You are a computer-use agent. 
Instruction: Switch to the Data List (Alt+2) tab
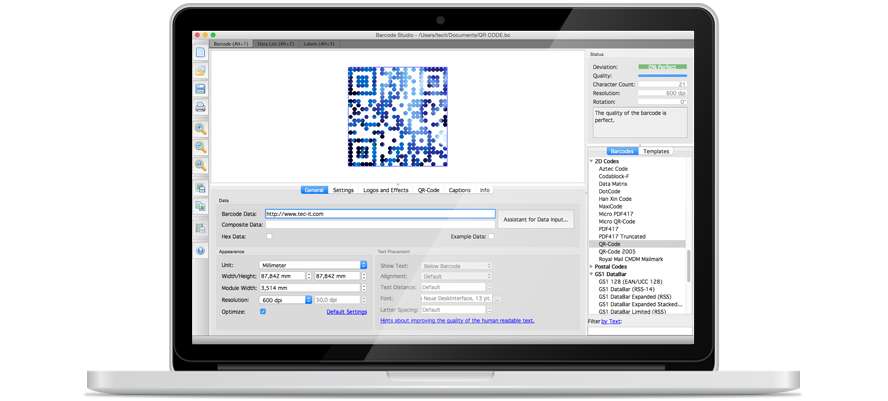point(276,44)
